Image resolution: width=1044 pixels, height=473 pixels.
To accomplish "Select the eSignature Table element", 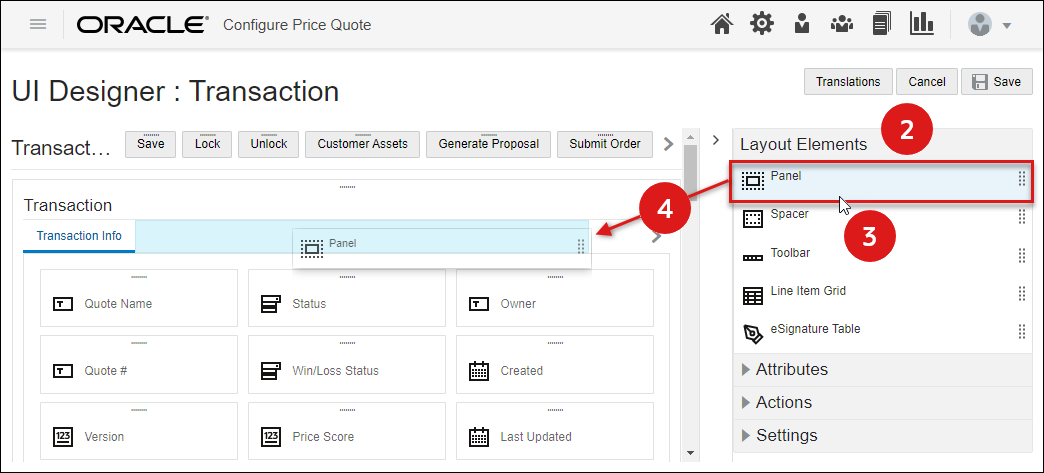I will [815, 330].
